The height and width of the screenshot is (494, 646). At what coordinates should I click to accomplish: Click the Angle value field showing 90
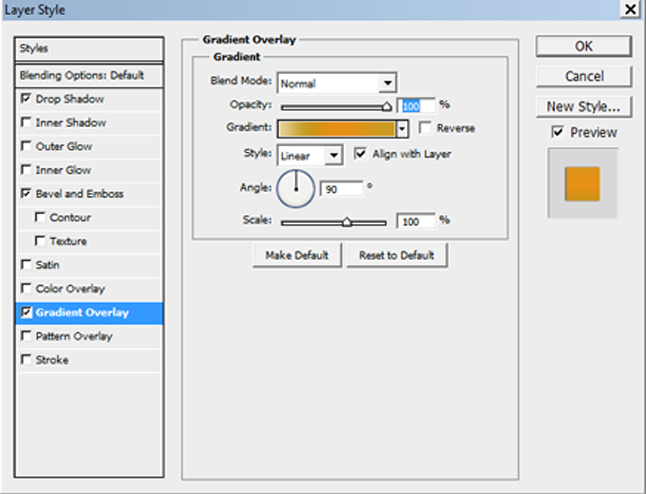342,189
